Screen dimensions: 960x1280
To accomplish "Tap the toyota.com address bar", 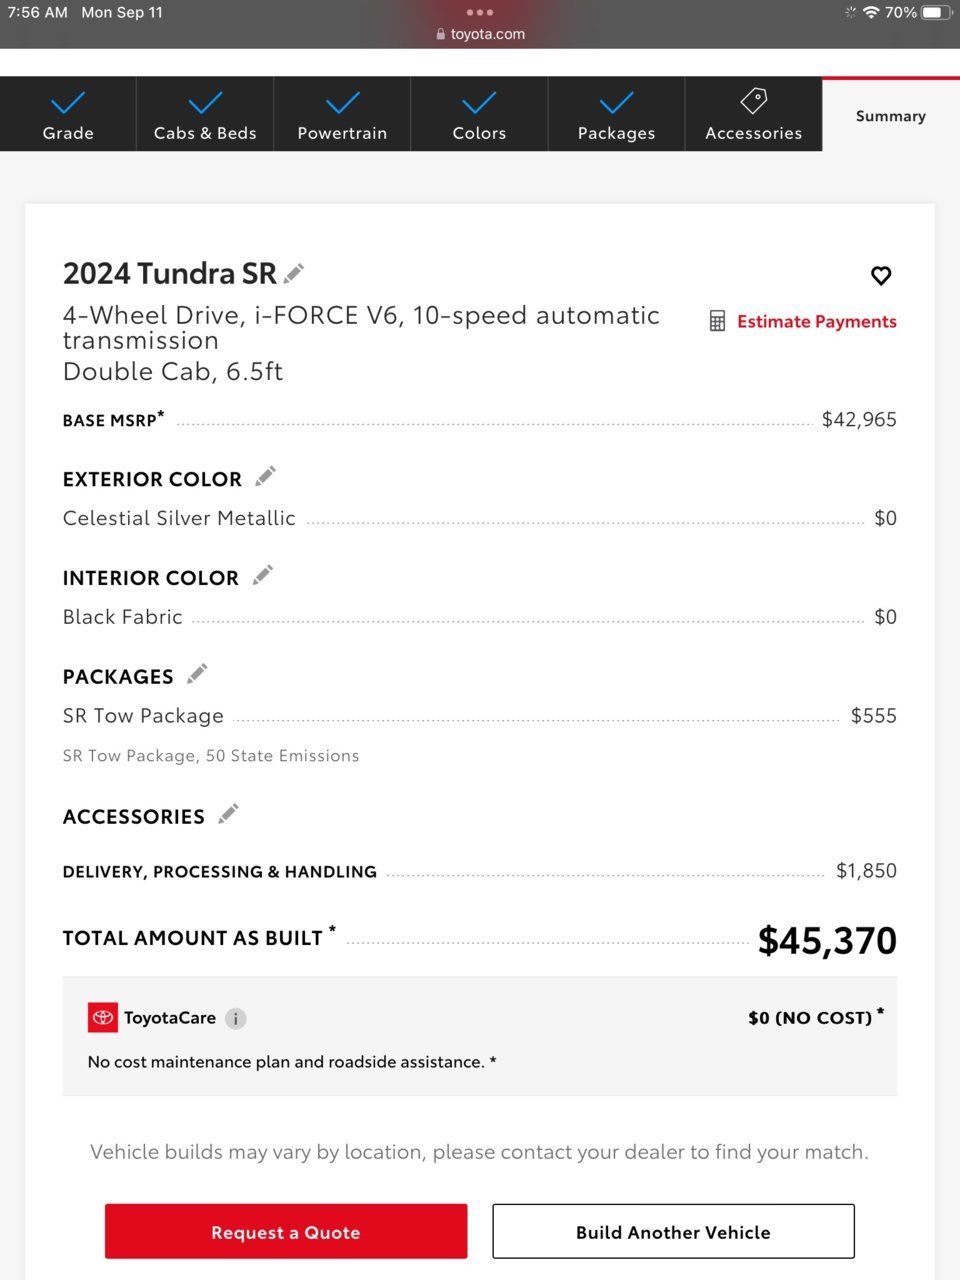I will point(480,34).
